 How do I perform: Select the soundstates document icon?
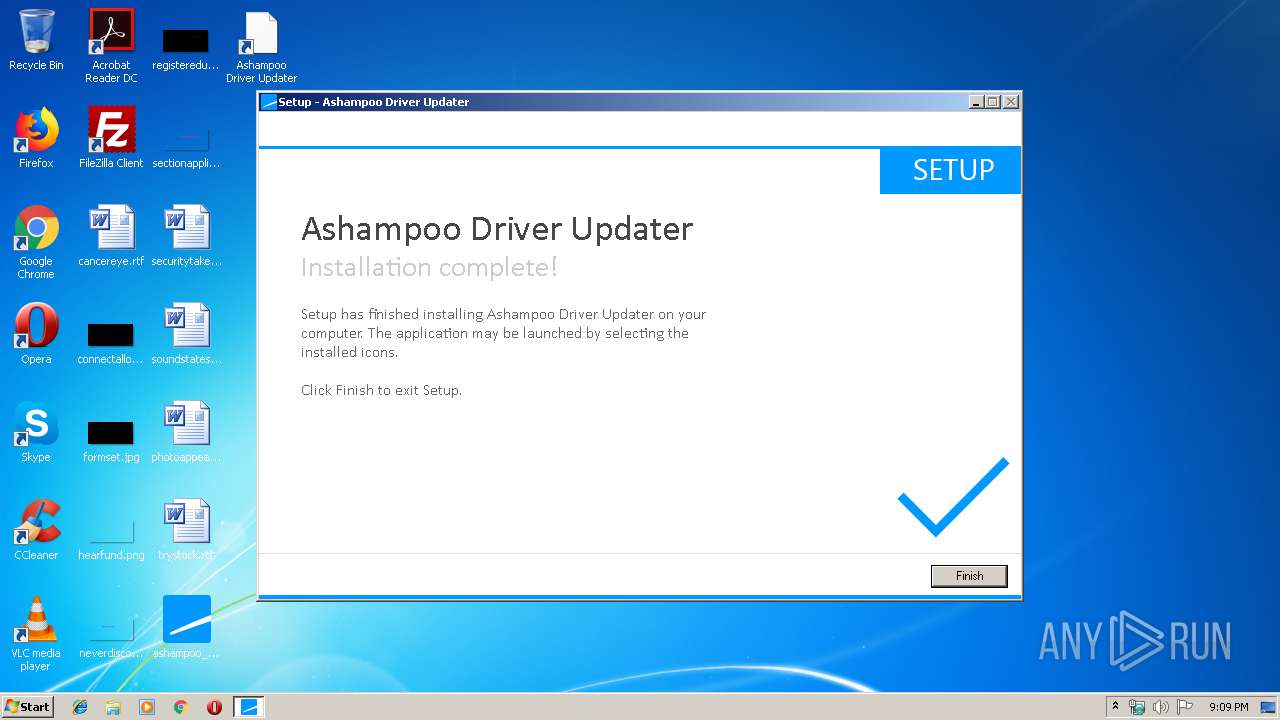tap(187, 335)
